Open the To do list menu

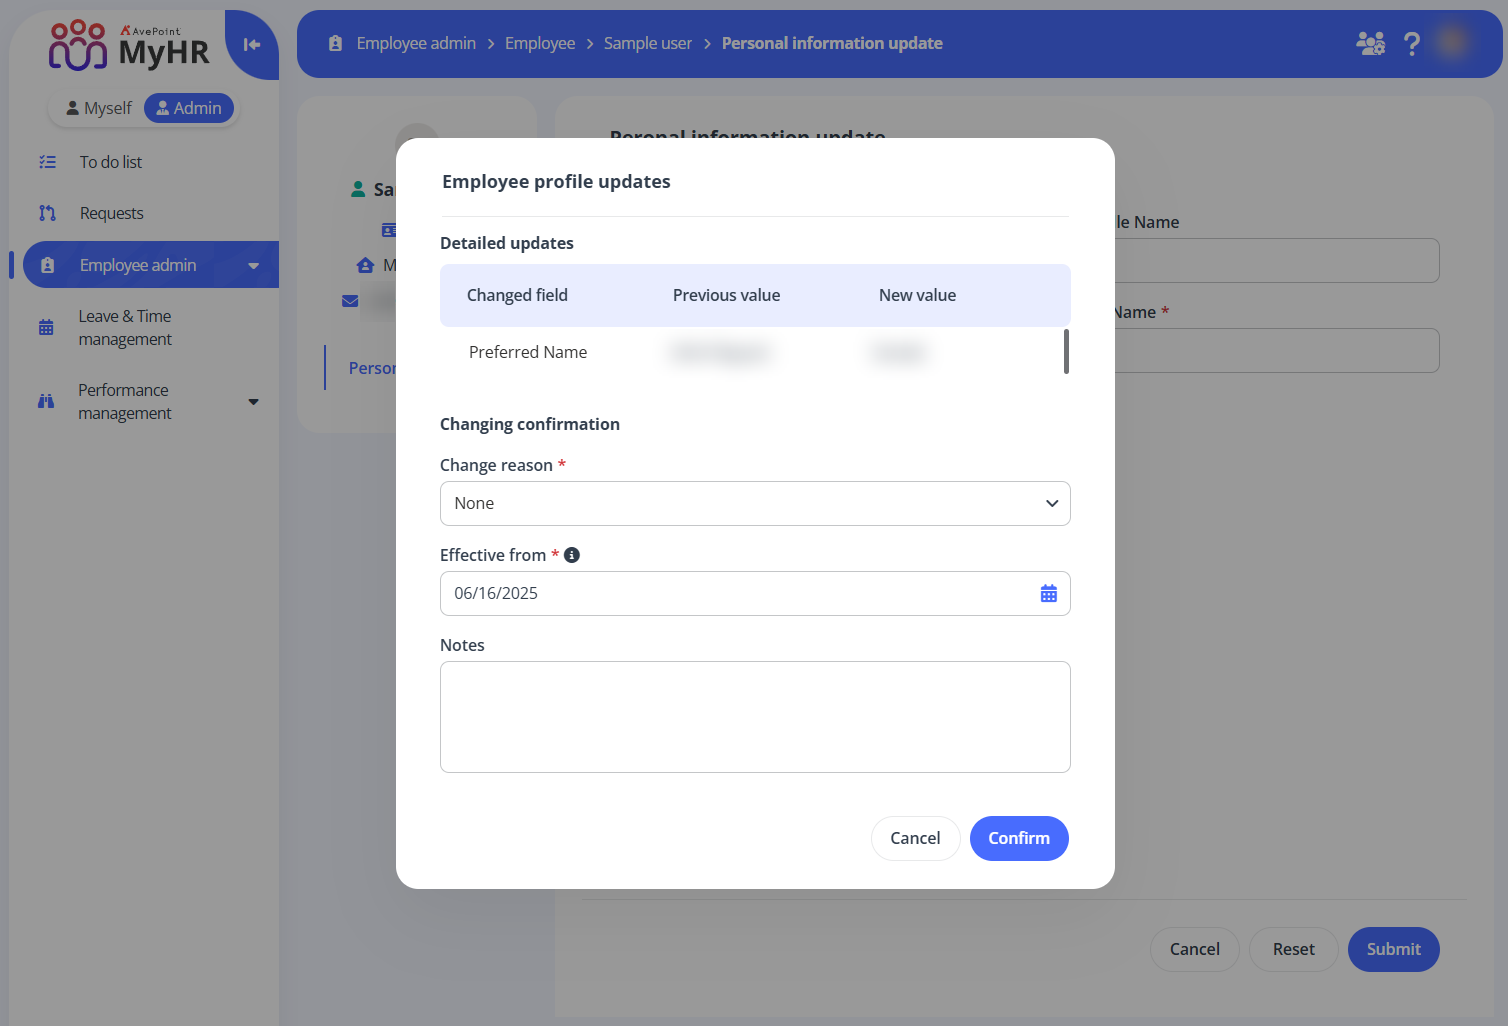[110, 162]
